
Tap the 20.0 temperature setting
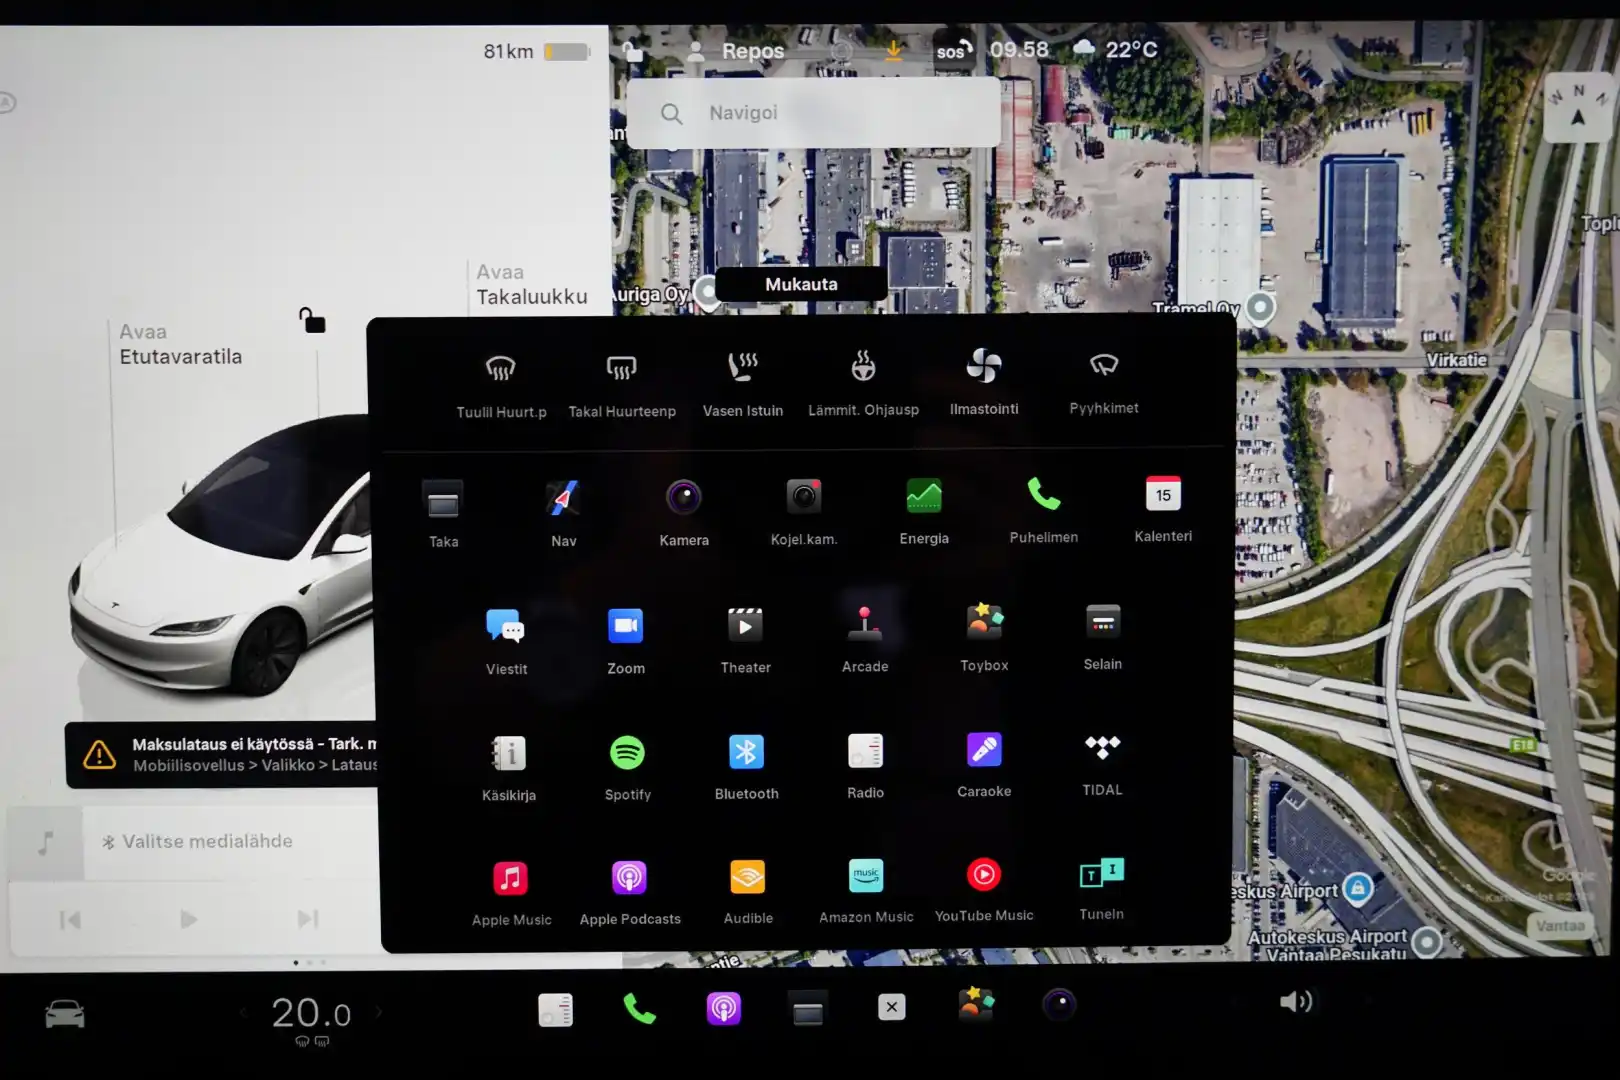click(x=311, y=1013)
